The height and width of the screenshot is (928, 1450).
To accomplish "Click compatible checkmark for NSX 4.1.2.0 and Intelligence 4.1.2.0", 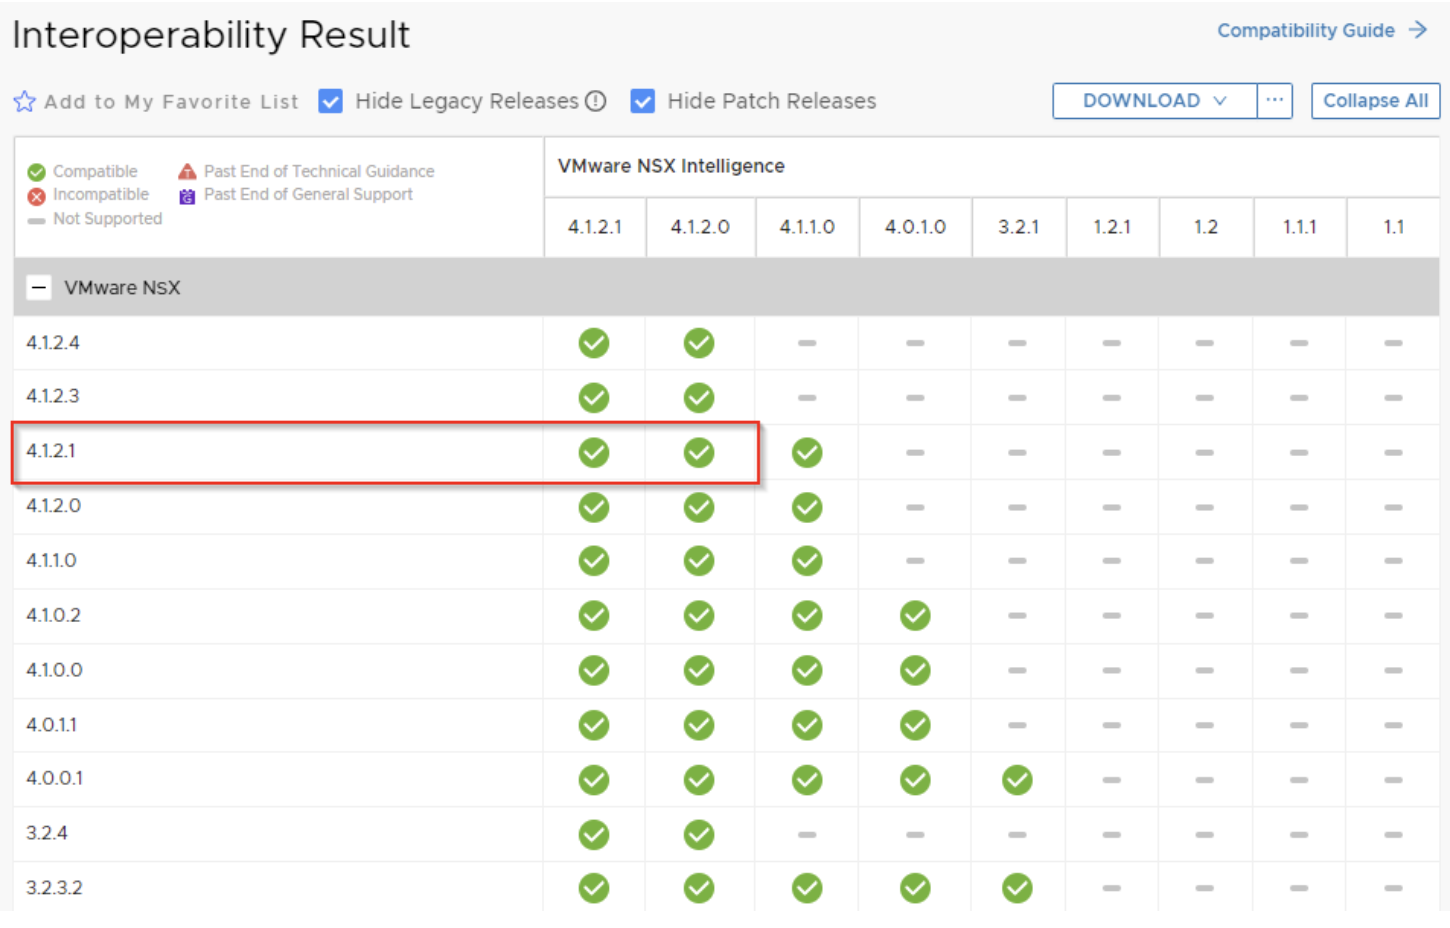I will [699, 507].
